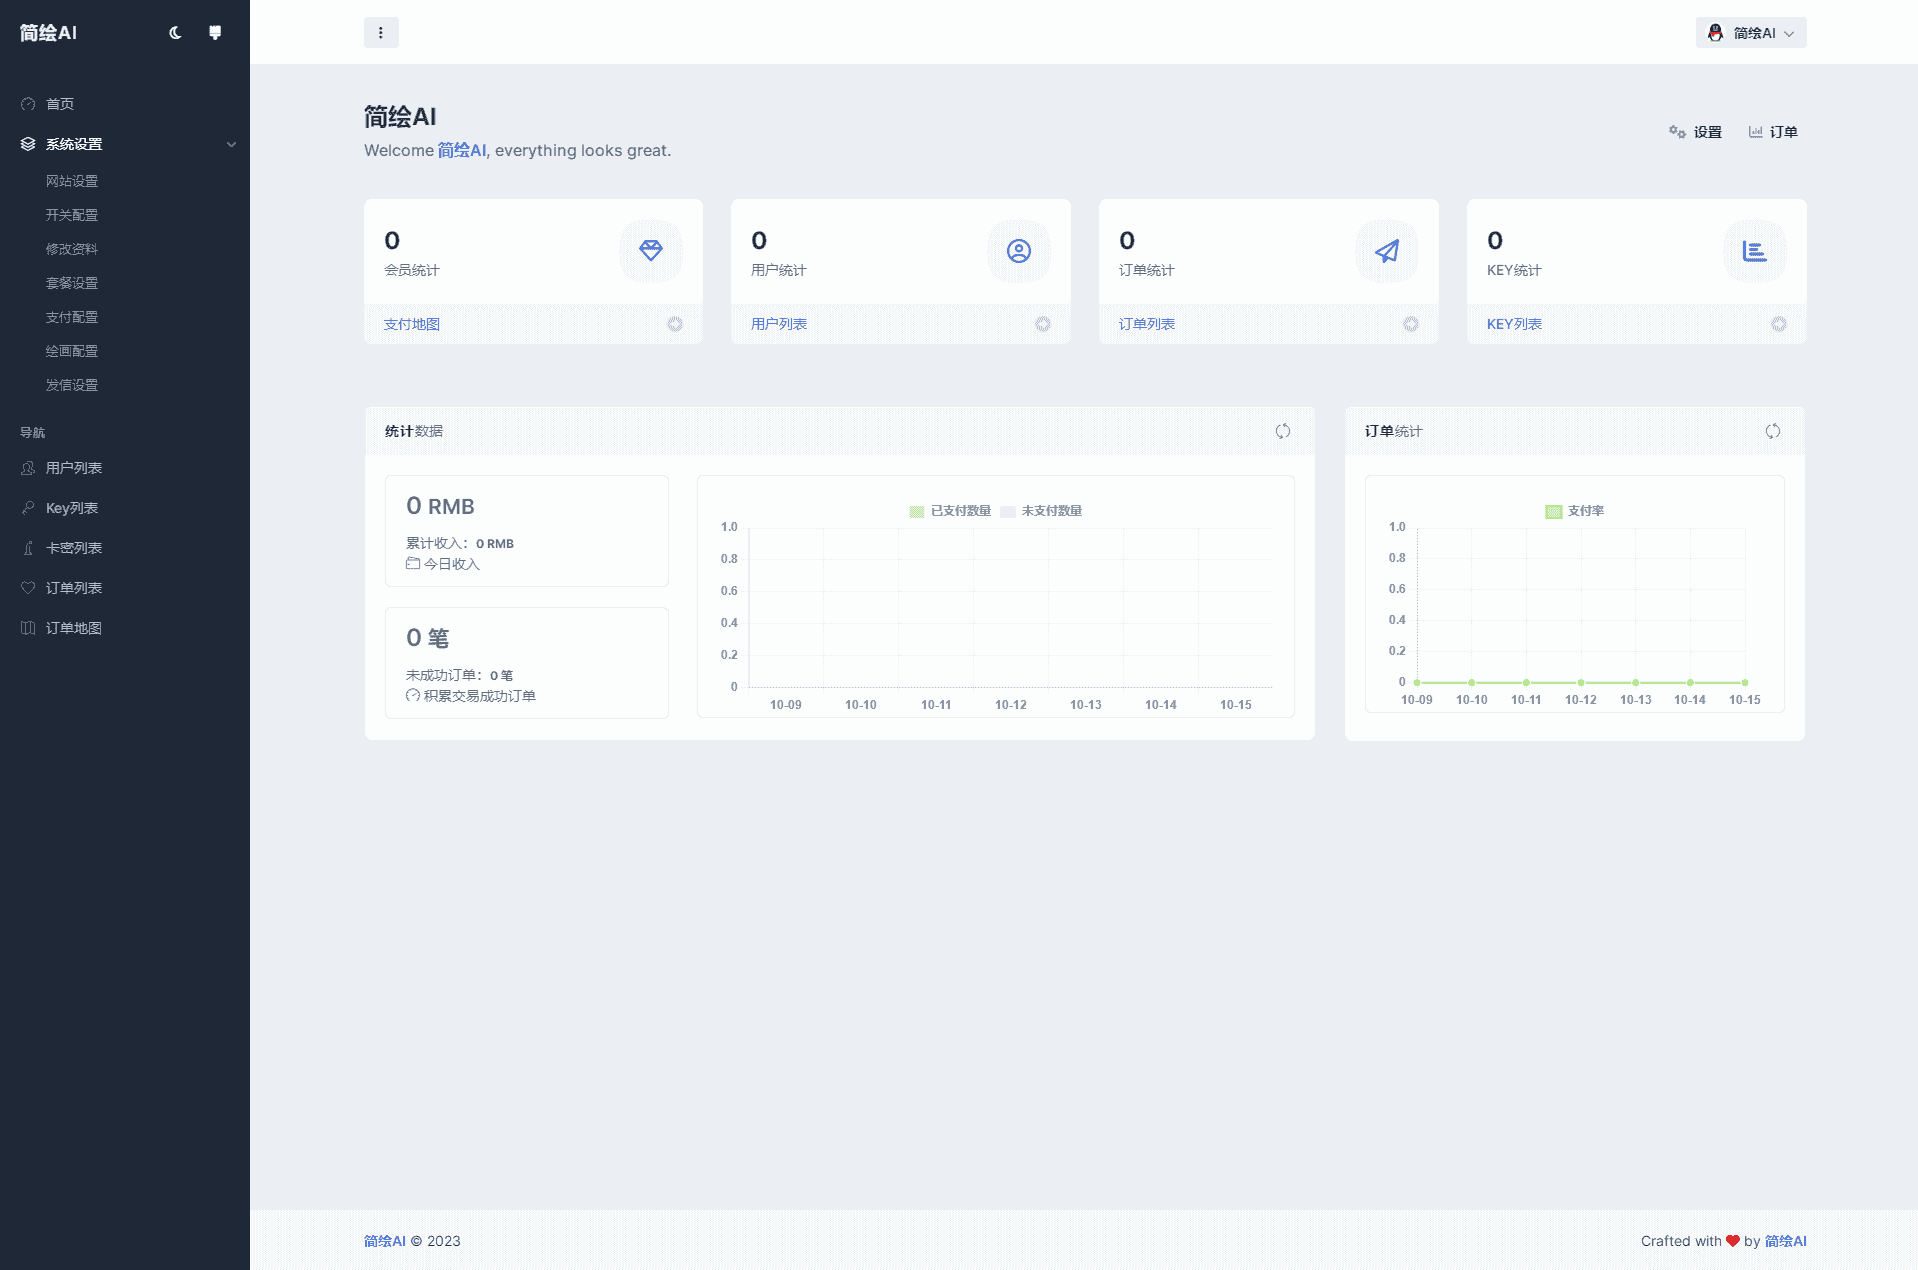1918x1270 pixels.
Task: Toggle dark mode with moon icon
Action: 175,33
